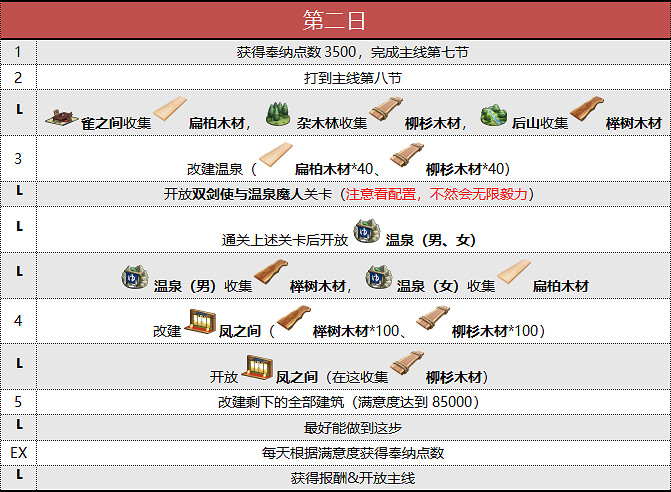Screen dimensions: 671x492
Task: Click the text （满意度达到 85000）
Action: click(415, 402)
